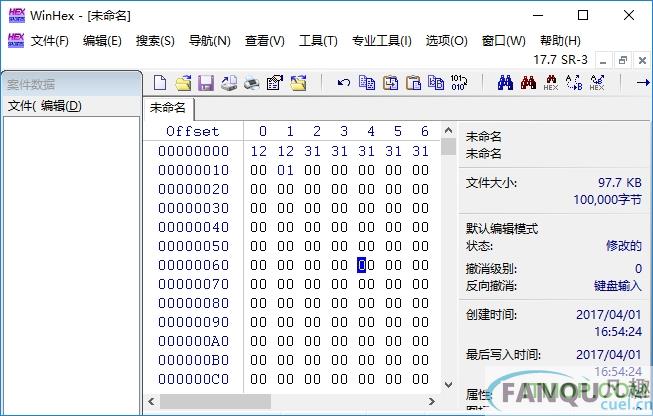Open the 帮助(H) menu
Screen dimensions: 653x416
coord(560,41)
